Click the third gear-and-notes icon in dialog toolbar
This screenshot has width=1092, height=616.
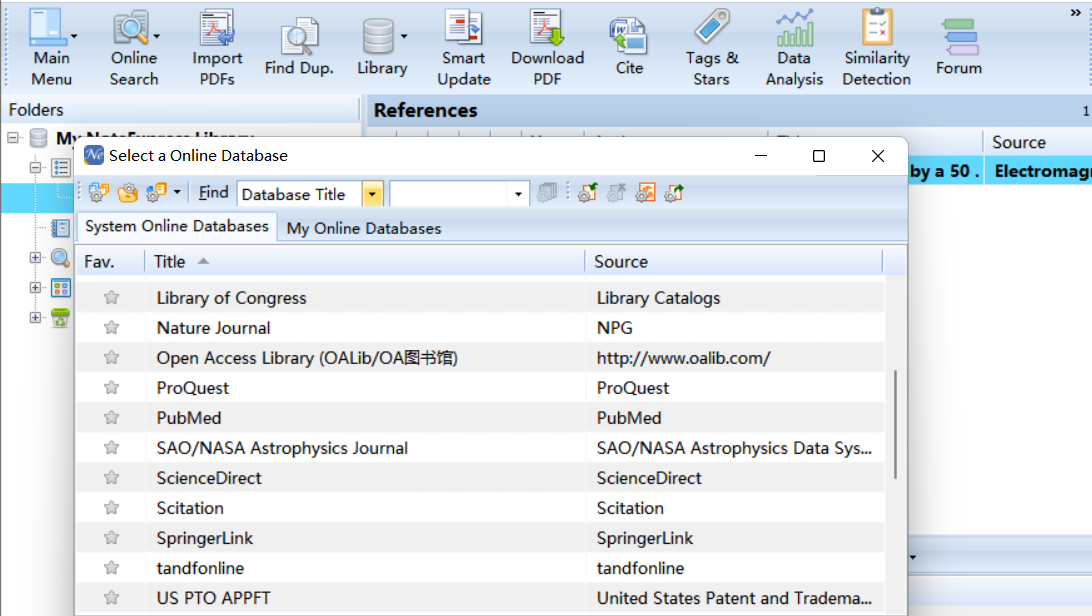(156, 193)
